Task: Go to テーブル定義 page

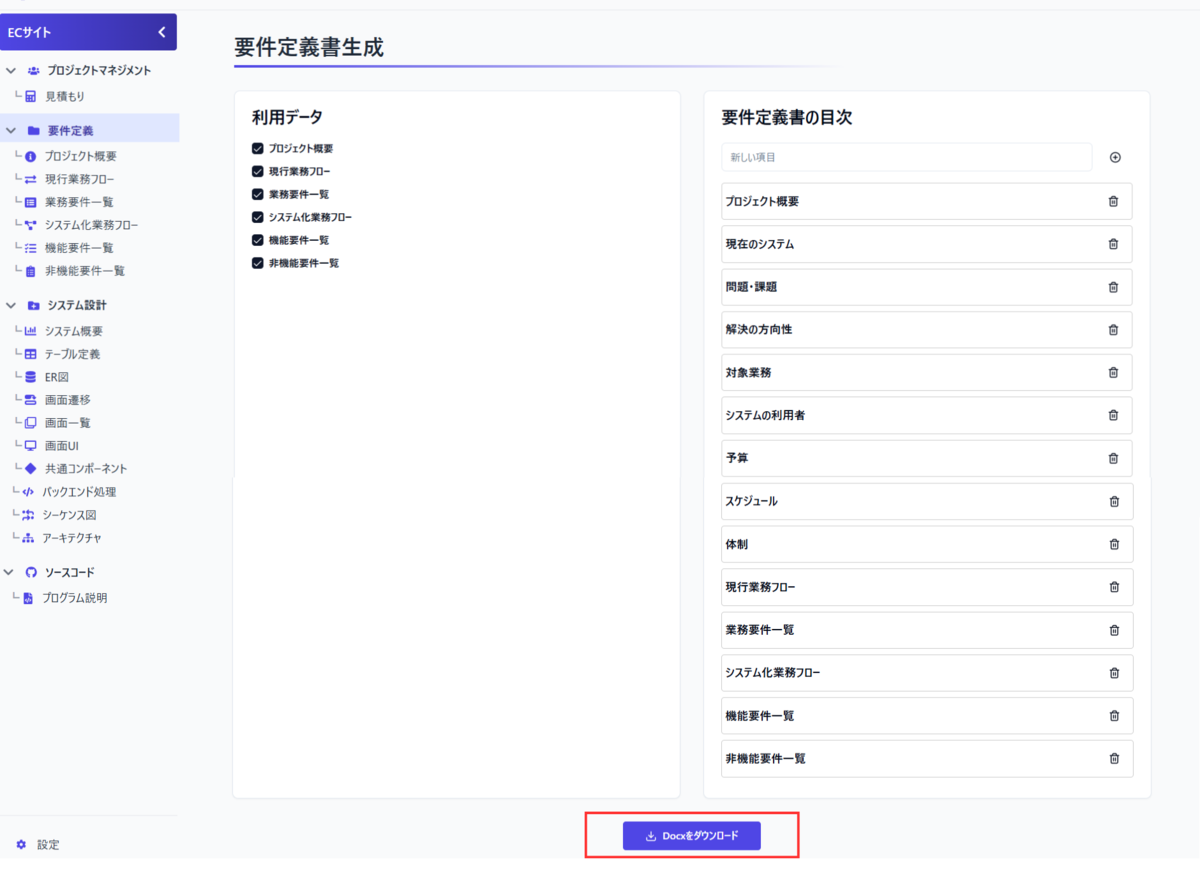Action: pos(73,354)
